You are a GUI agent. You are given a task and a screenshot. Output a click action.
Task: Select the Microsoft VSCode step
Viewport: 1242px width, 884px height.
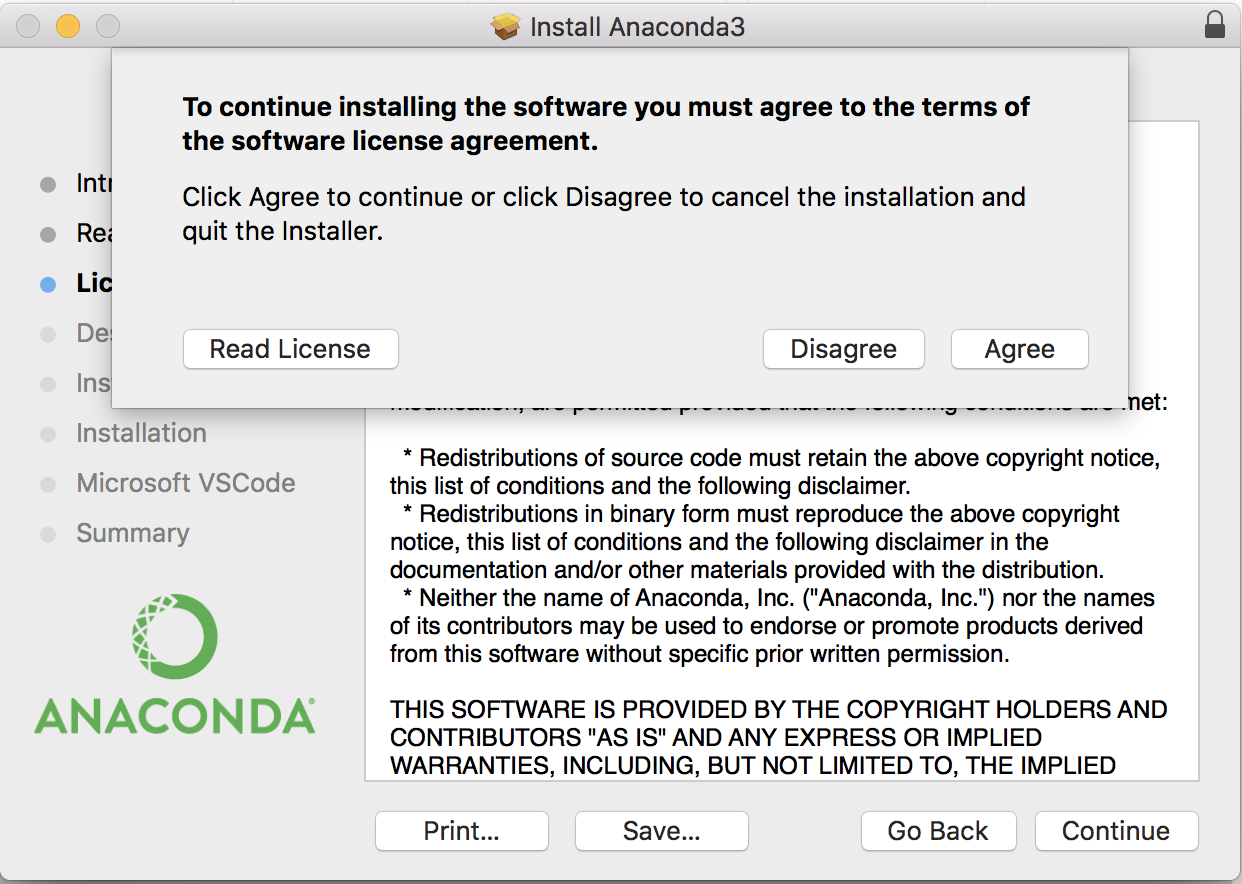[x=186, y=483]
